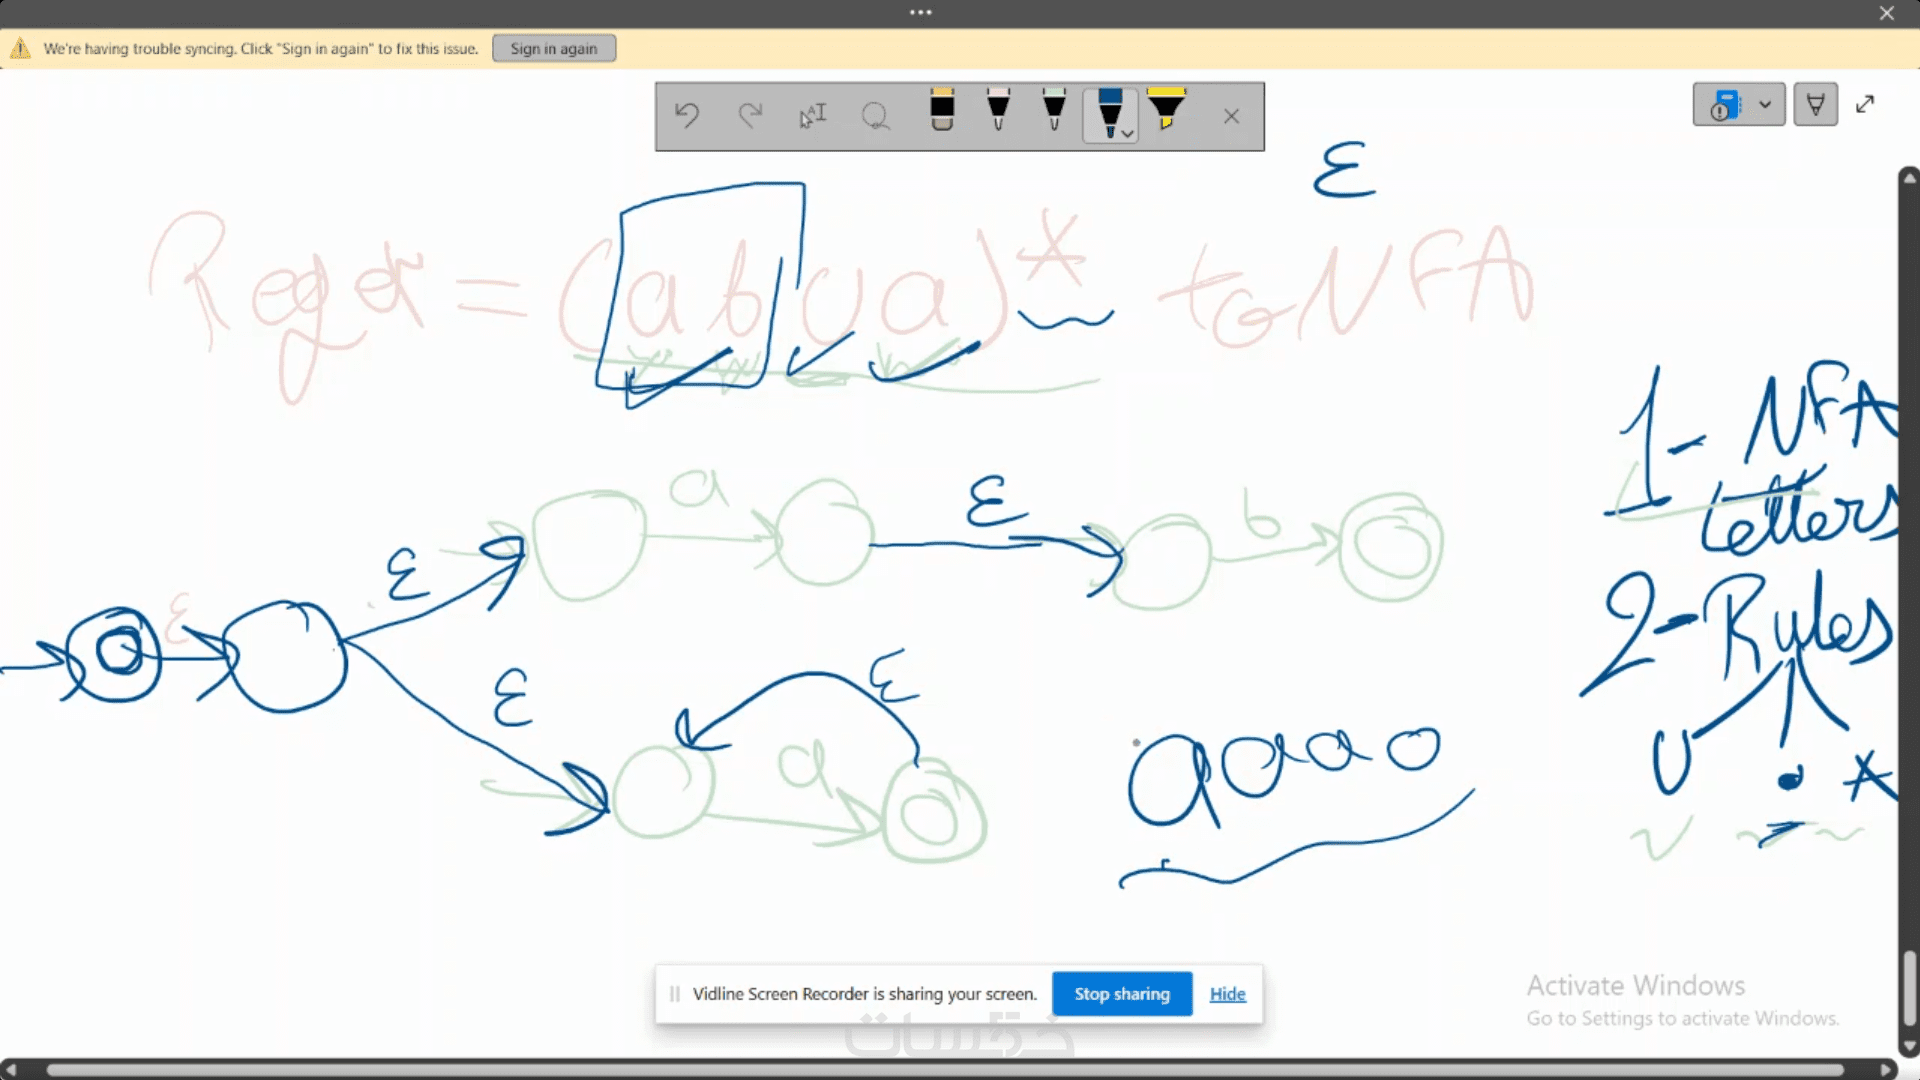
Task: Choose the yellow highlighter
Action: tap(1166, 110)
